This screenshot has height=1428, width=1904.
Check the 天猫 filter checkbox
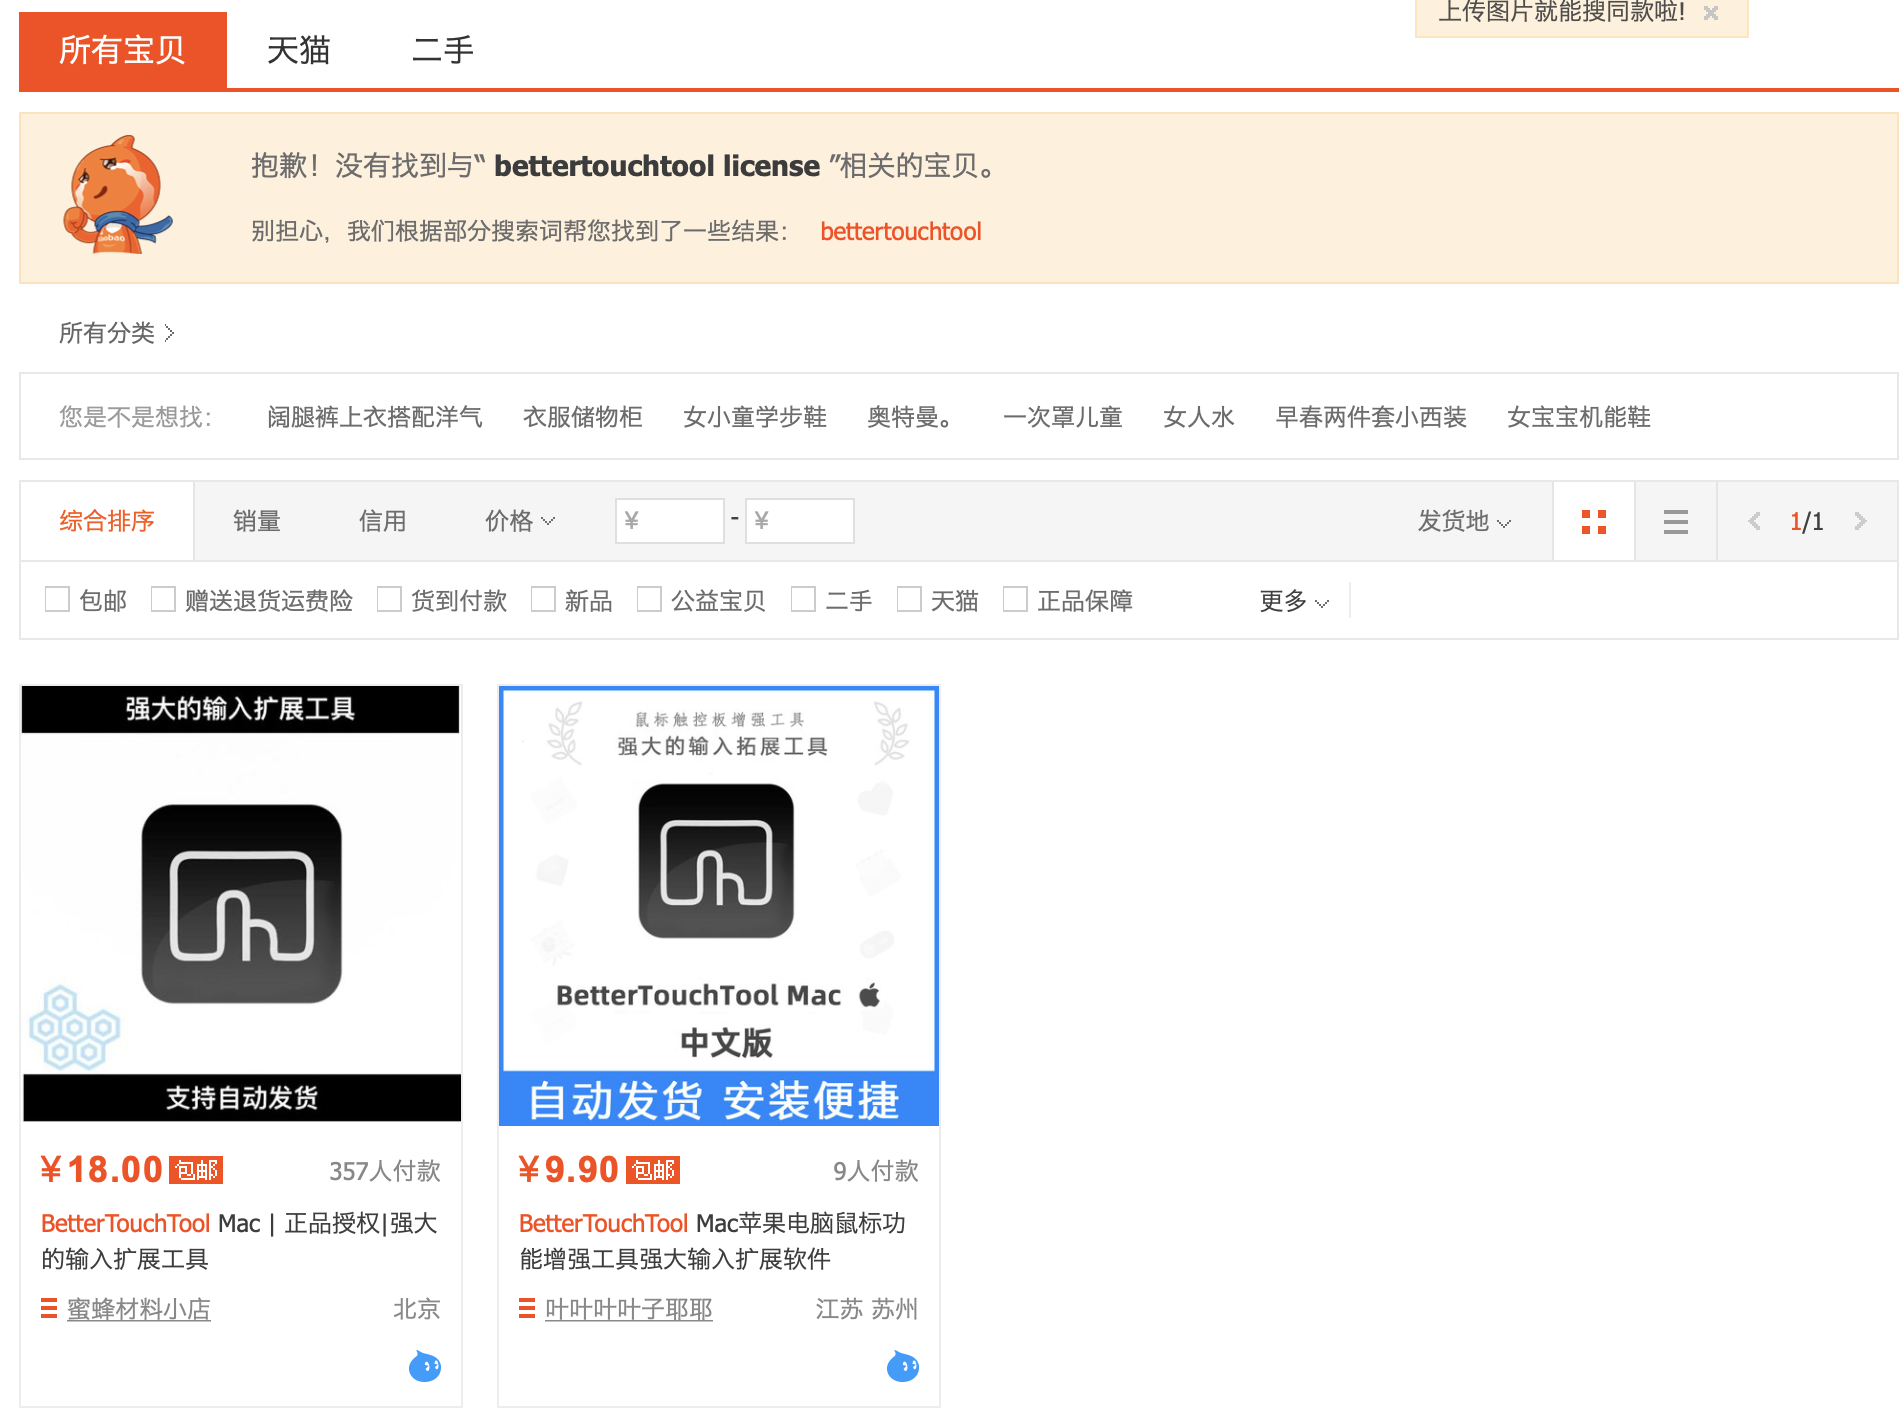tap(909, 599)
